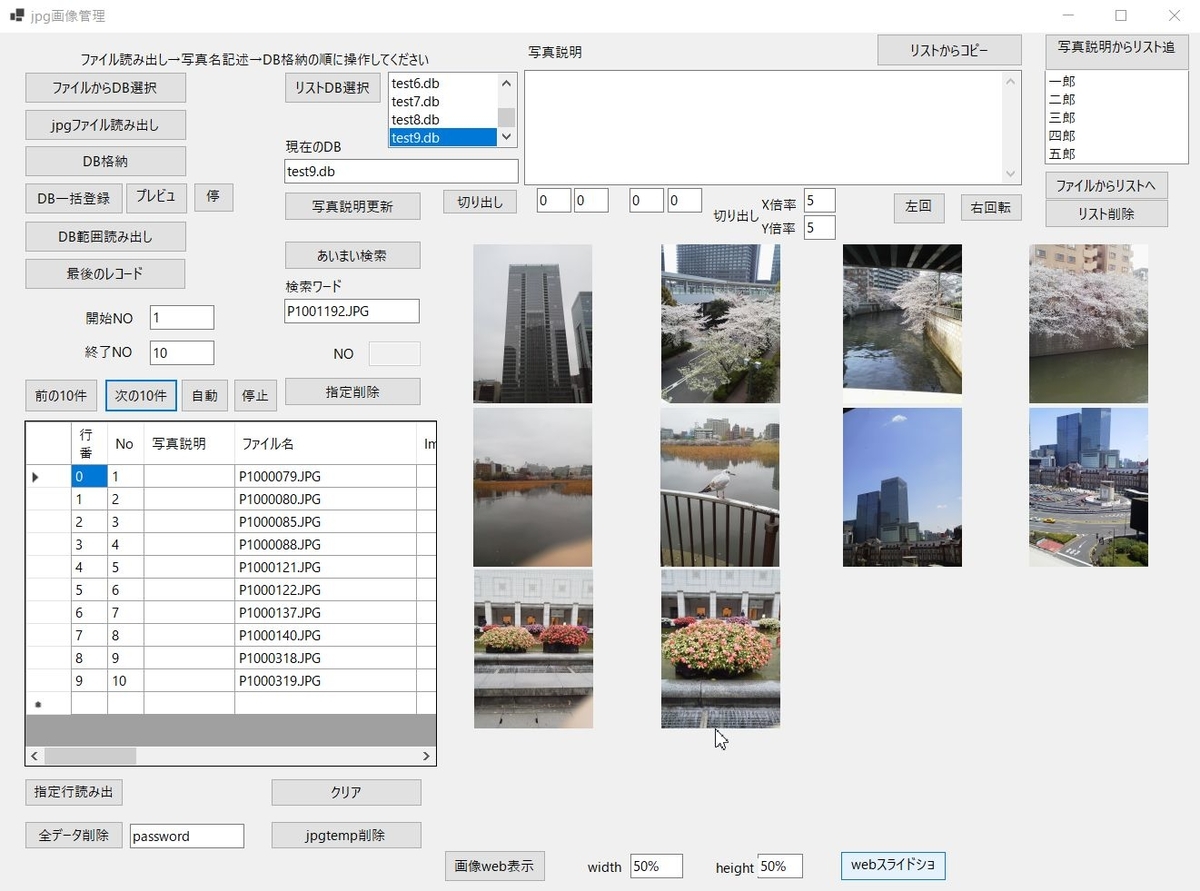The height and width of the screenshot is (891, 1200).
Task: Click 全データ削除 button
Action: coord(74,835)
